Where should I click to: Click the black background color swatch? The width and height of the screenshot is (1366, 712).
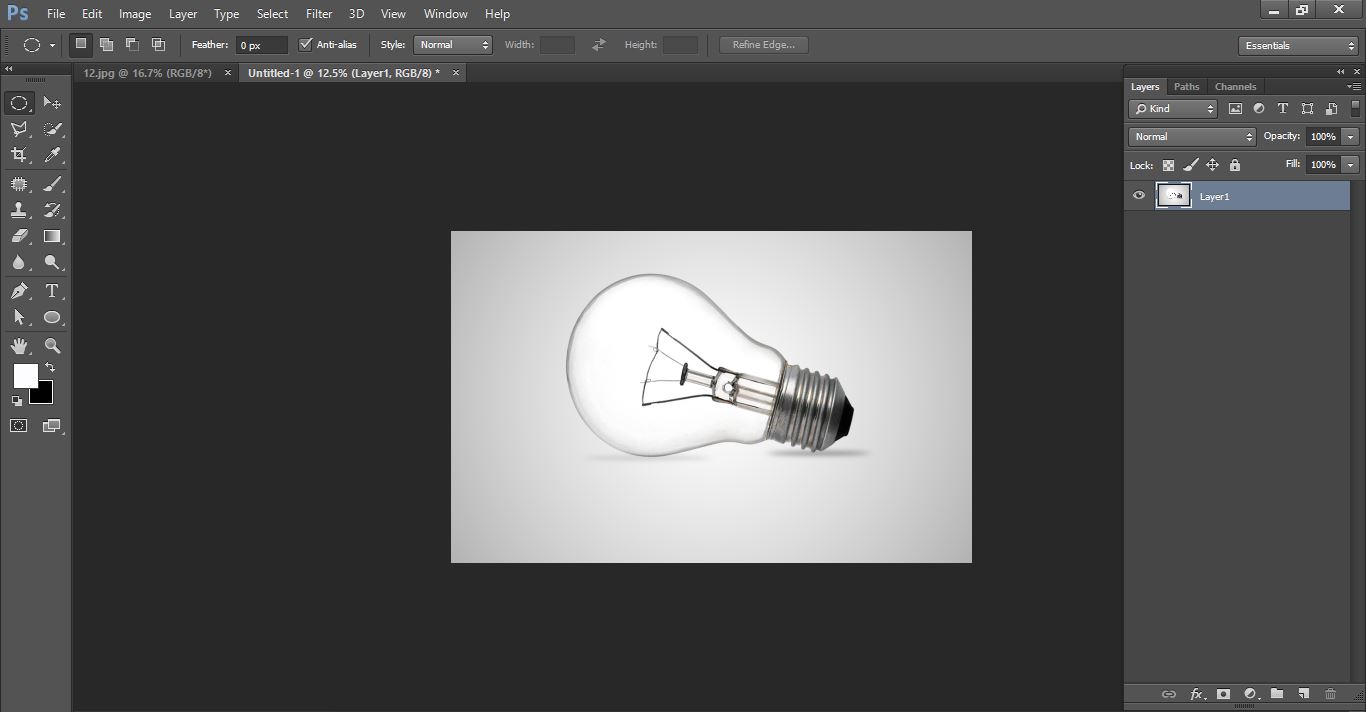coord(40,392)
